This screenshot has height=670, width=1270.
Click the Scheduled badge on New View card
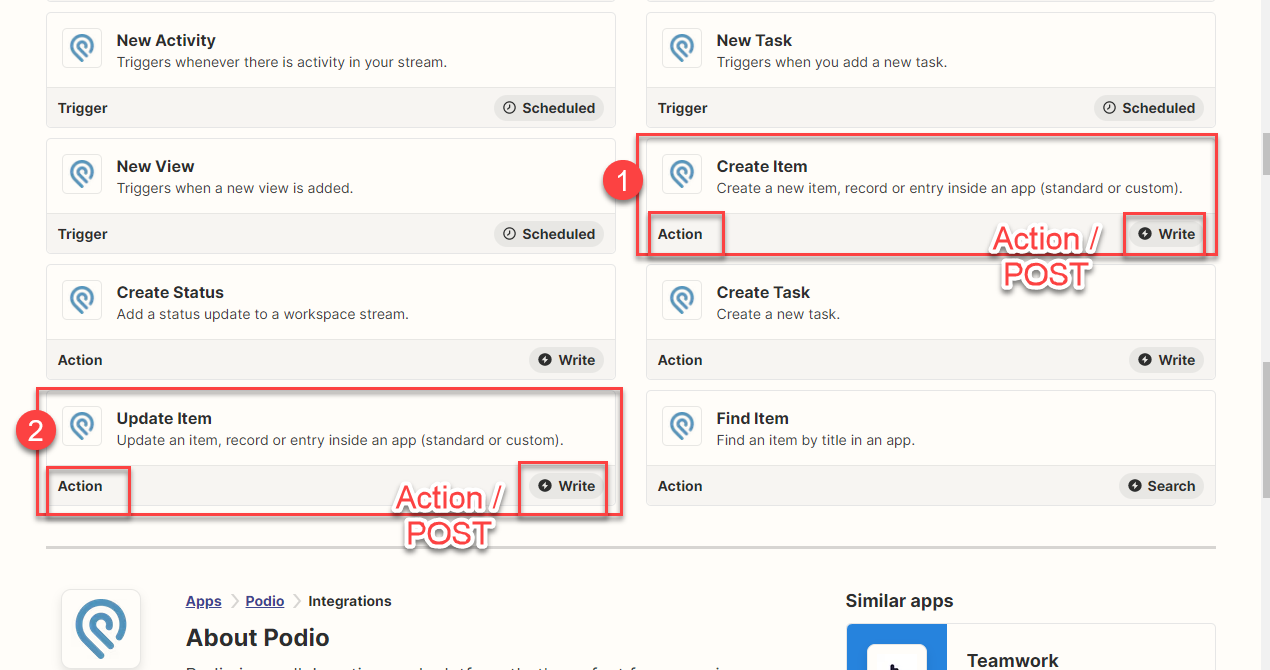549,234
